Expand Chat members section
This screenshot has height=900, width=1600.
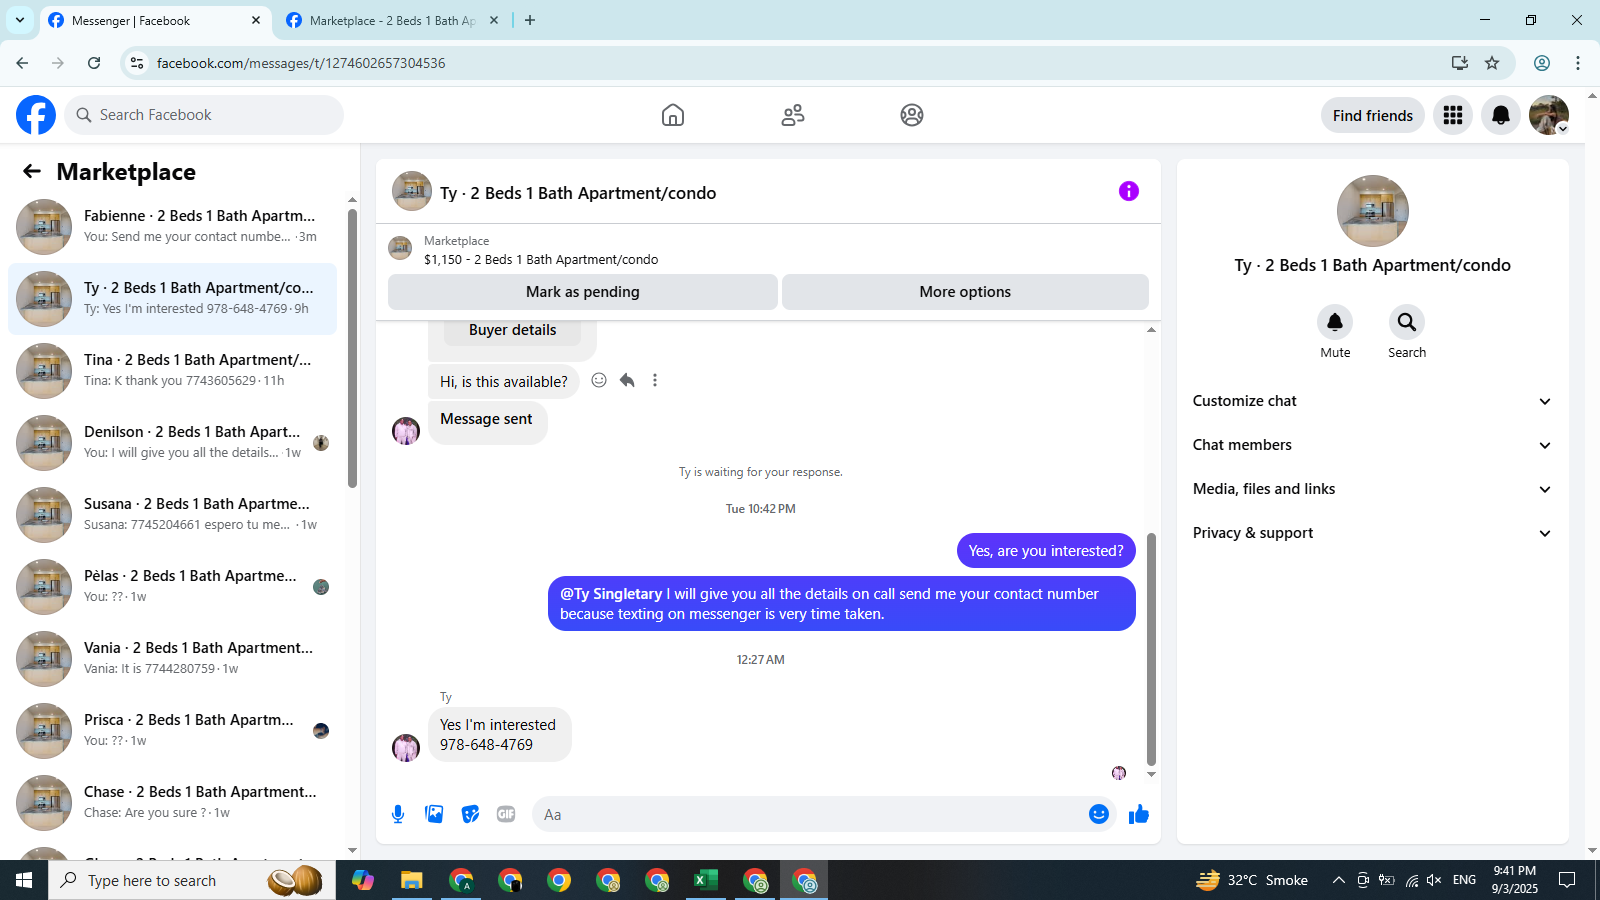pos(1372,445)
